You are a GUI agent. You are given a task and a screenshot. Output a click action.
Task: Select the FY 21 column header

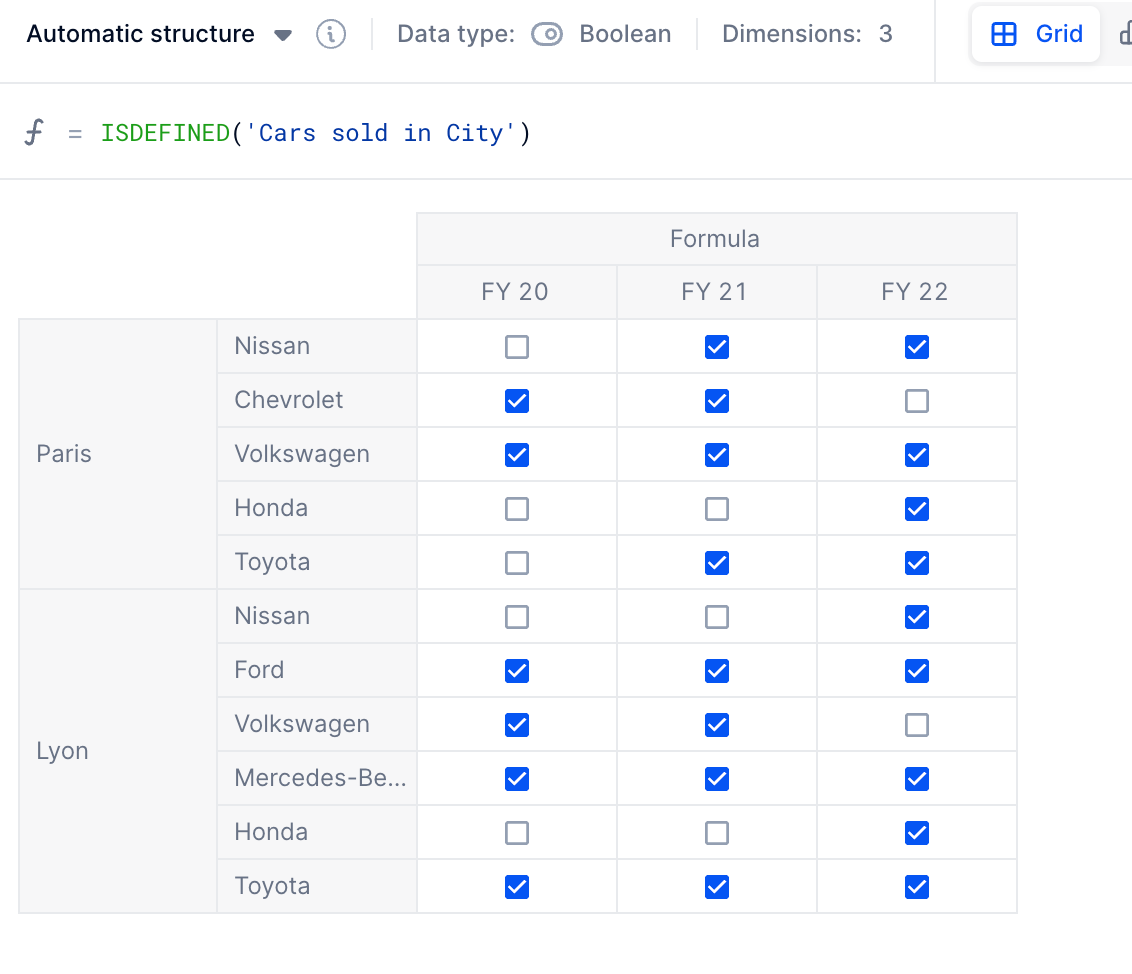tap(716, 292)
